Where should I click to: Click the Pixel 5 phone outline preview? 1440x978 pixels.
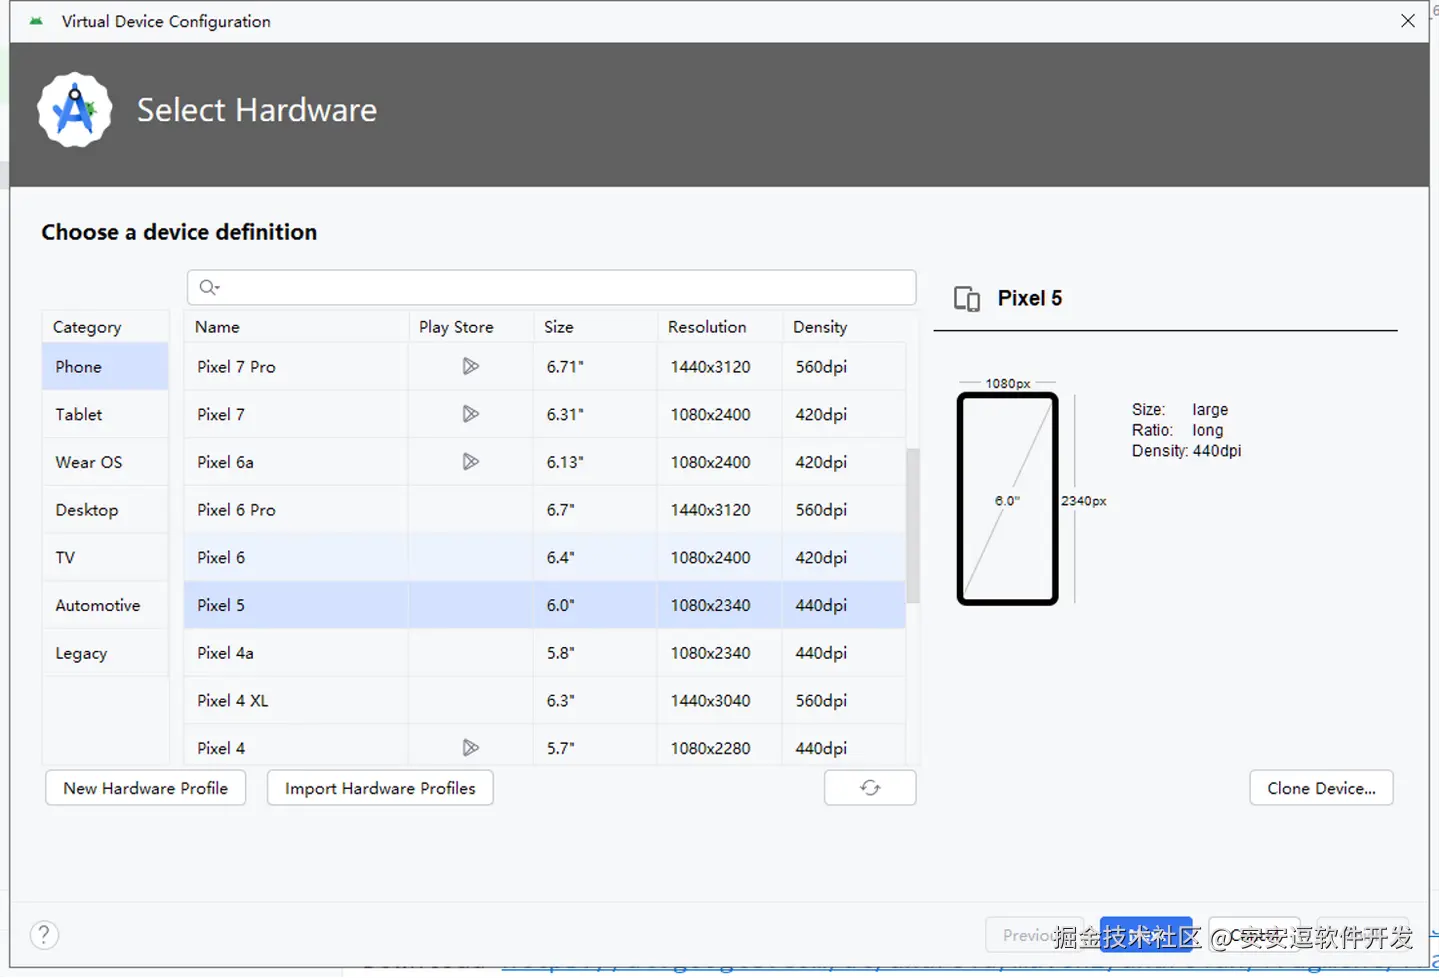[1008, 499]
